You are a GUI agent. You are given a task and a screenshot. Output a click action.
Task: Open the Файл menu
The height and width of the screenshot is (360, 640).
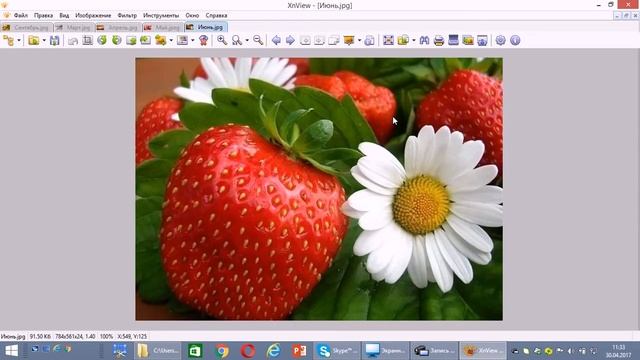tap(21, 16)
